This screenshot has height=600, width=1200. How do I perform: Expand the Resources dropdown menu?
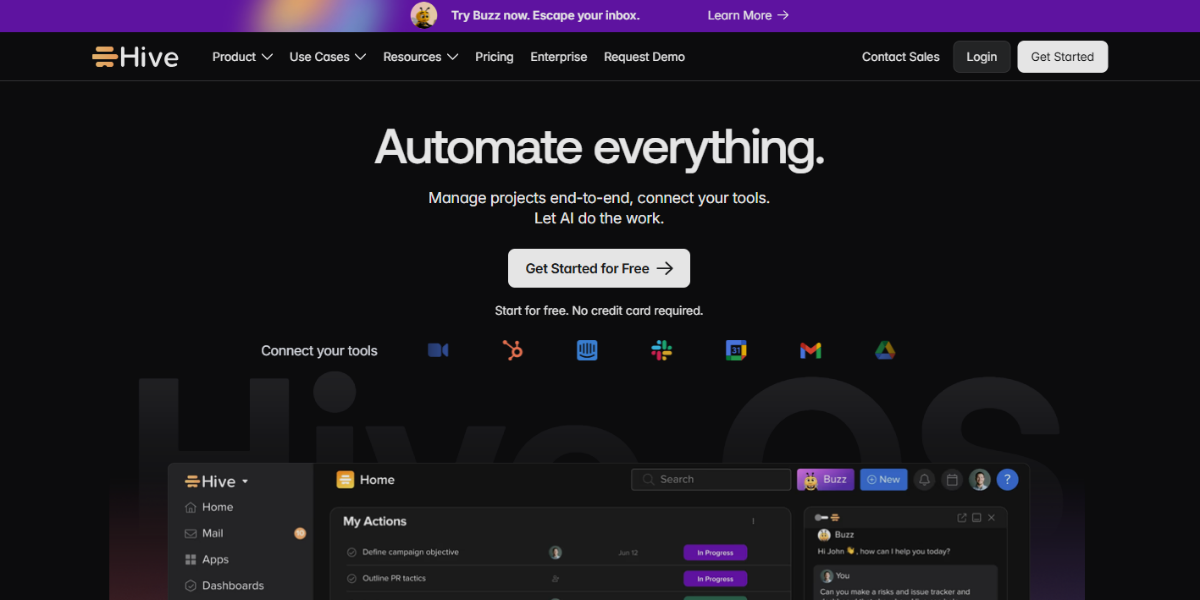pyautogui.click(x=420, y=57)
